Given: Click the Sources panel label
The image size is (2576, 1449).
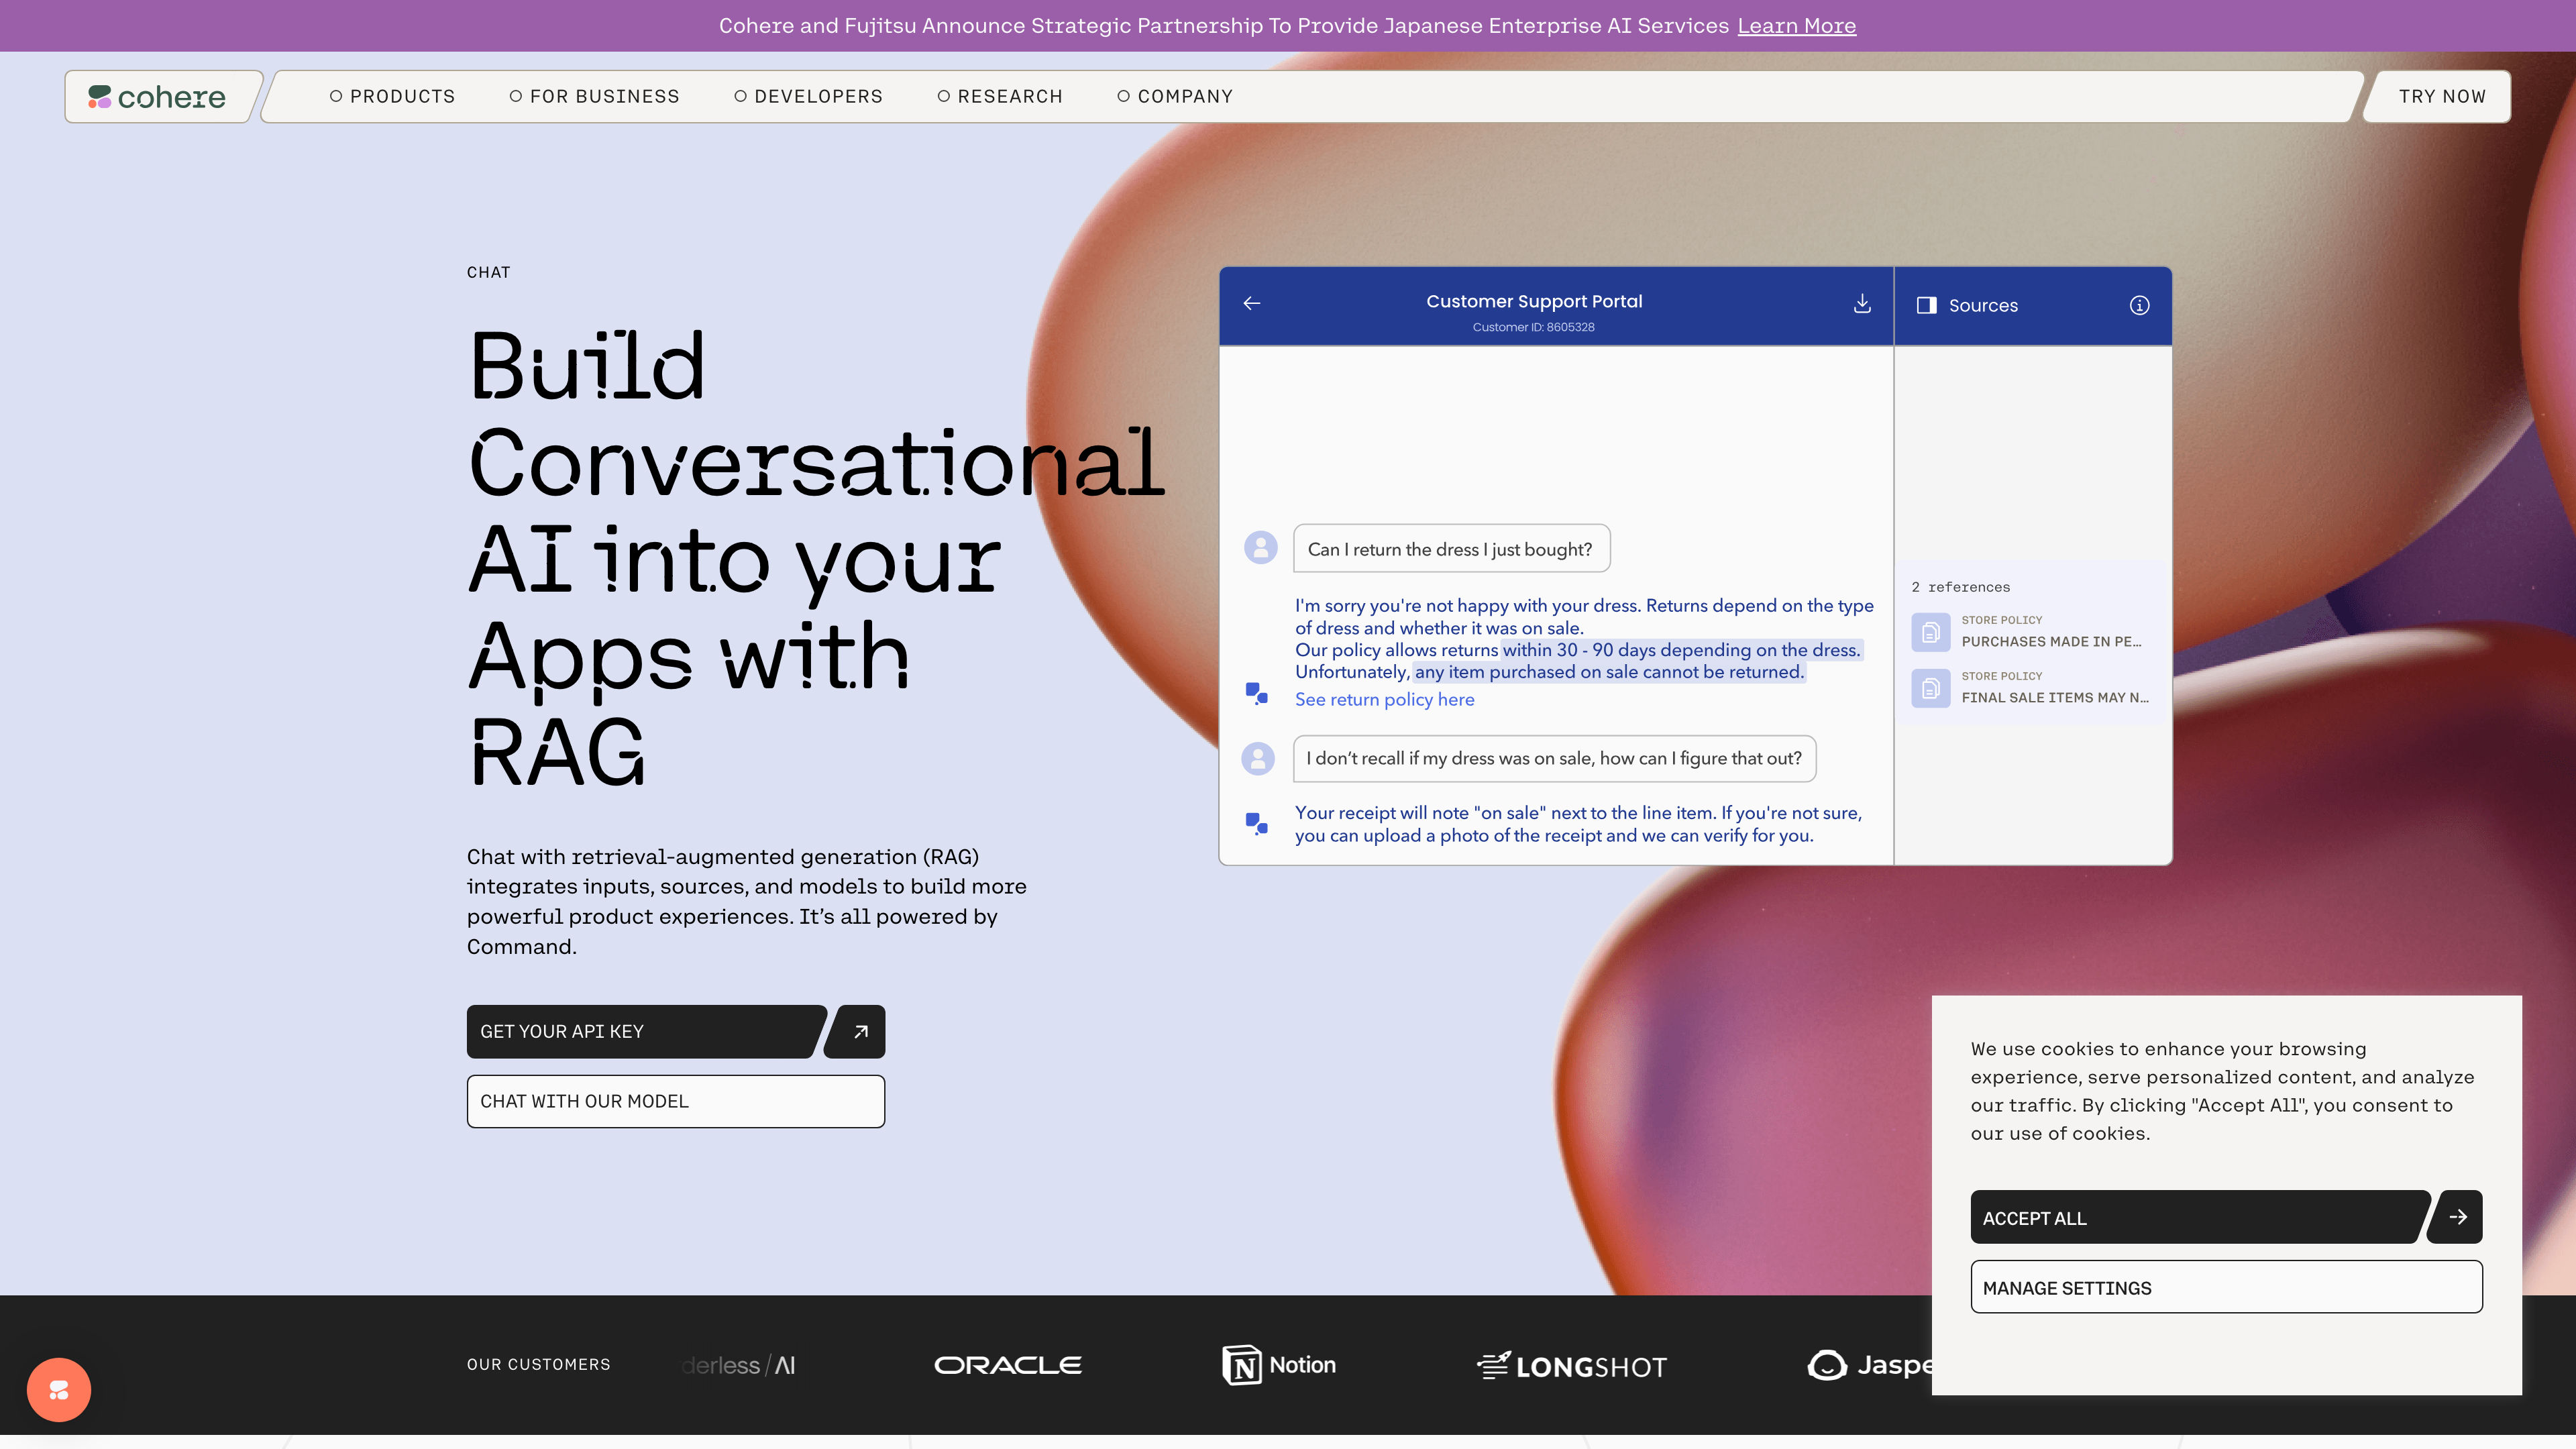Looking at the screenshot, I should (1983, 305).
